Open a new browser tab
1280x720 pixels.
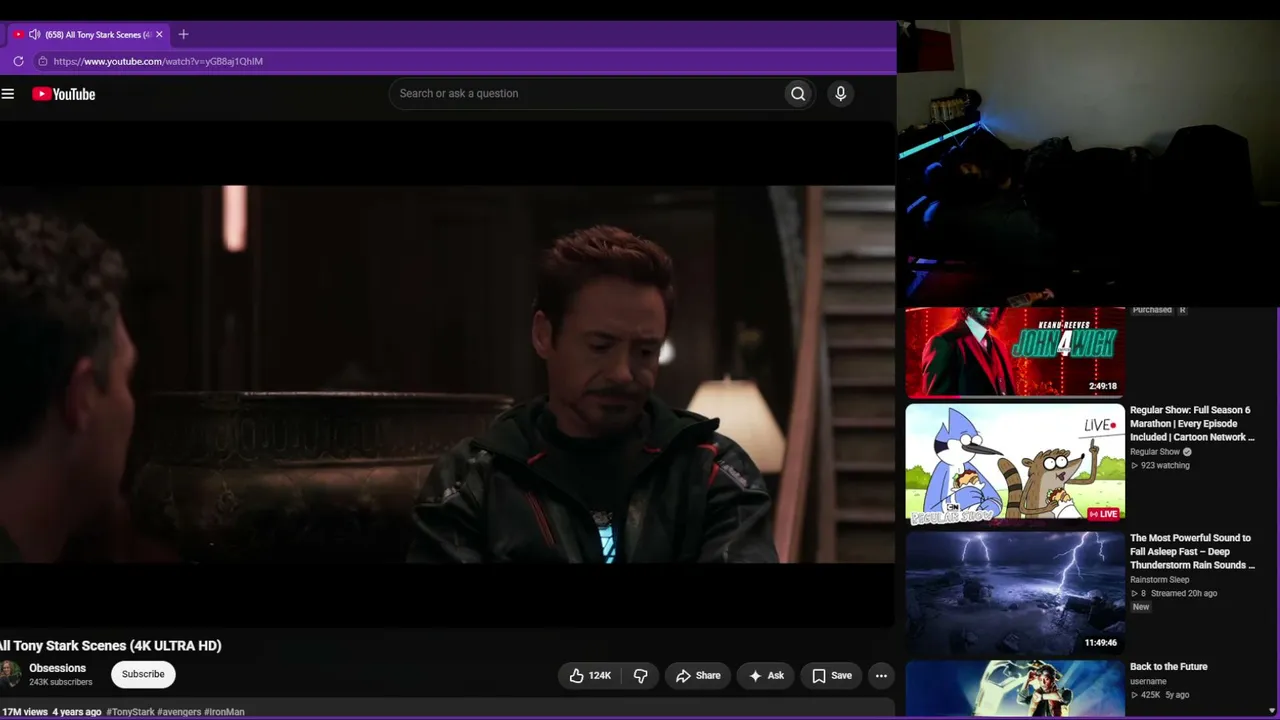click(183, 34)
